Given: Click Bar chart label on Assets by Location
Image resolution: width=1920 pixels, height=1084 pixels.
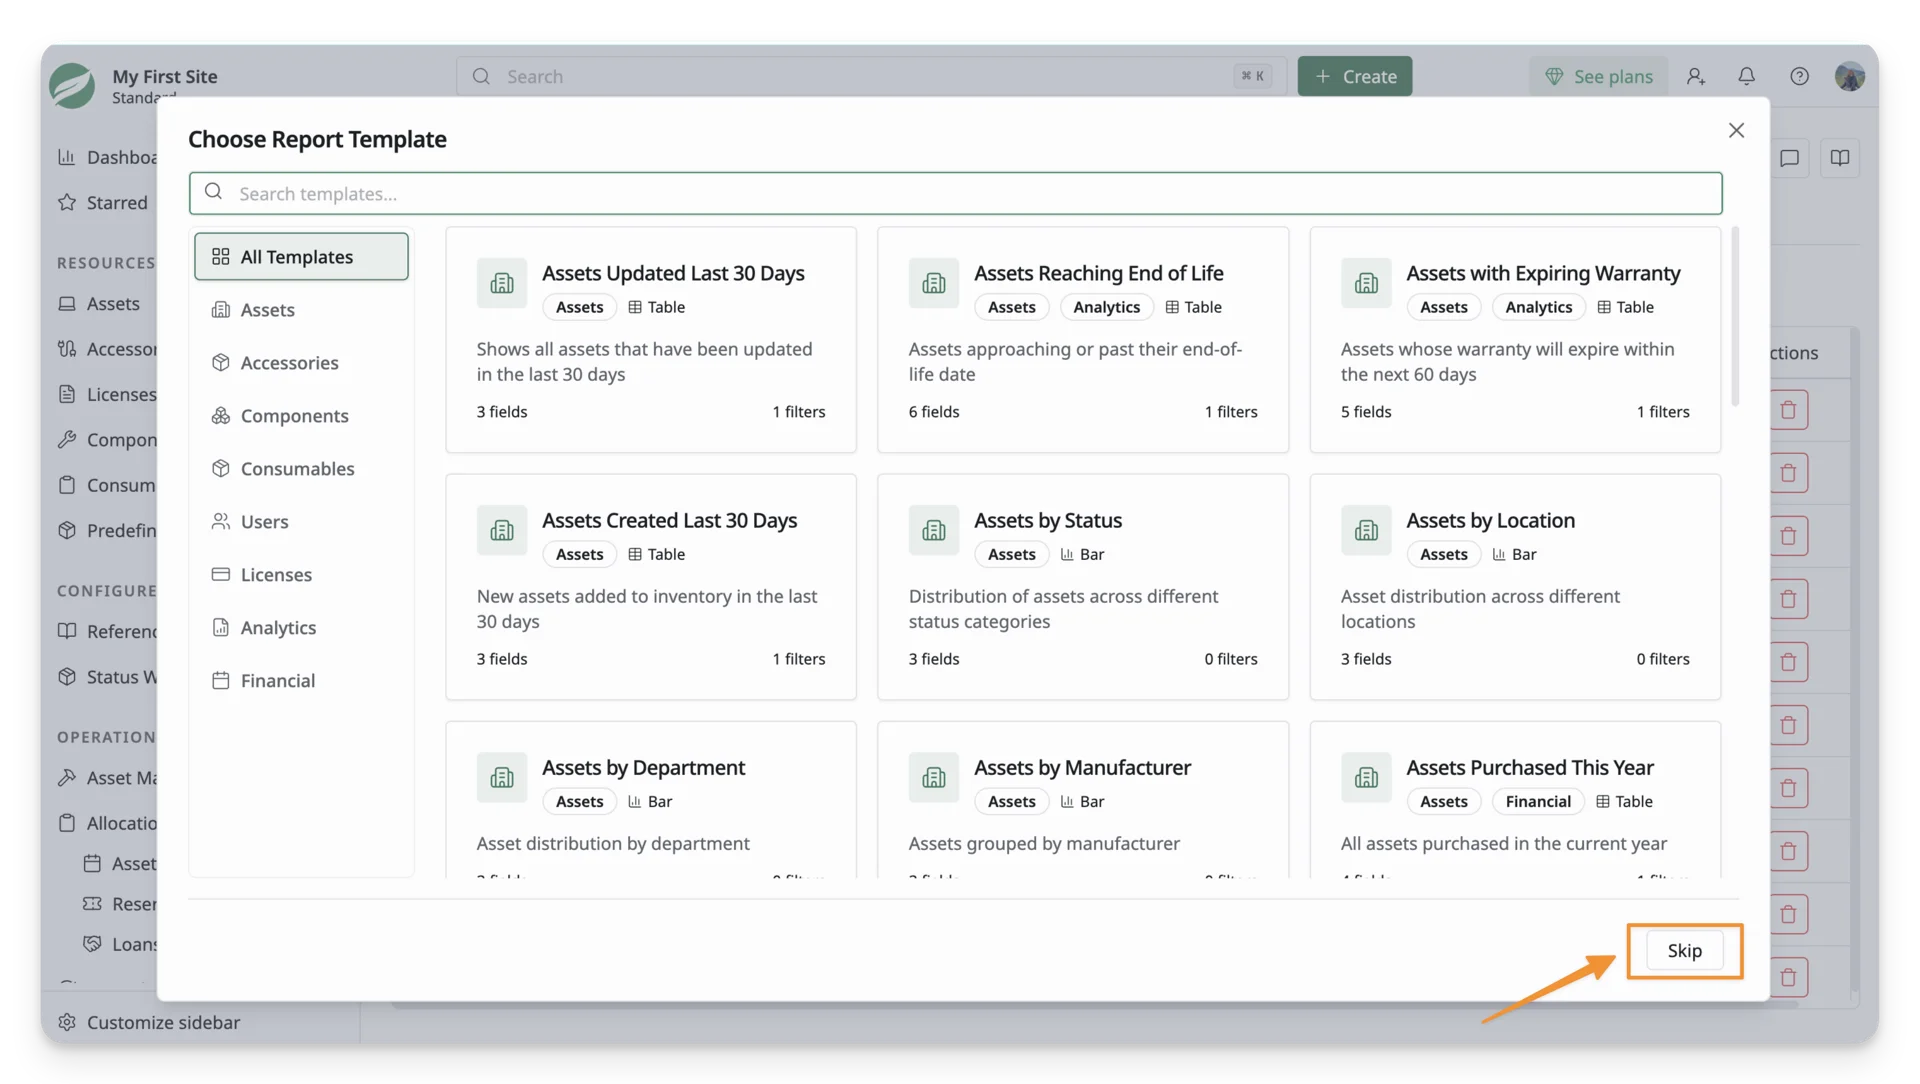Looking at the screenshot, I should tap(1514, 554).
